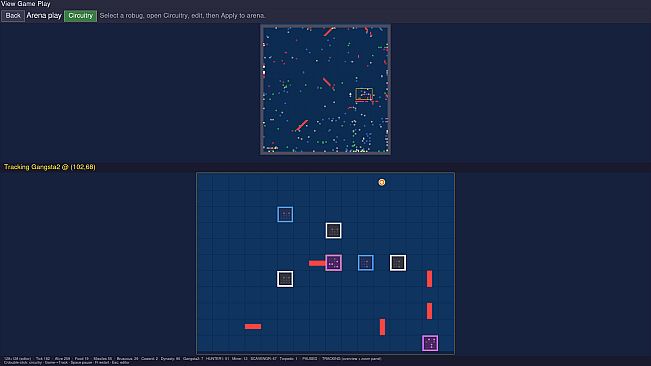Click the status bar stats line at bottom
Image resolution: width=651 pixels, height=366 pixels.
click(193, 359)
